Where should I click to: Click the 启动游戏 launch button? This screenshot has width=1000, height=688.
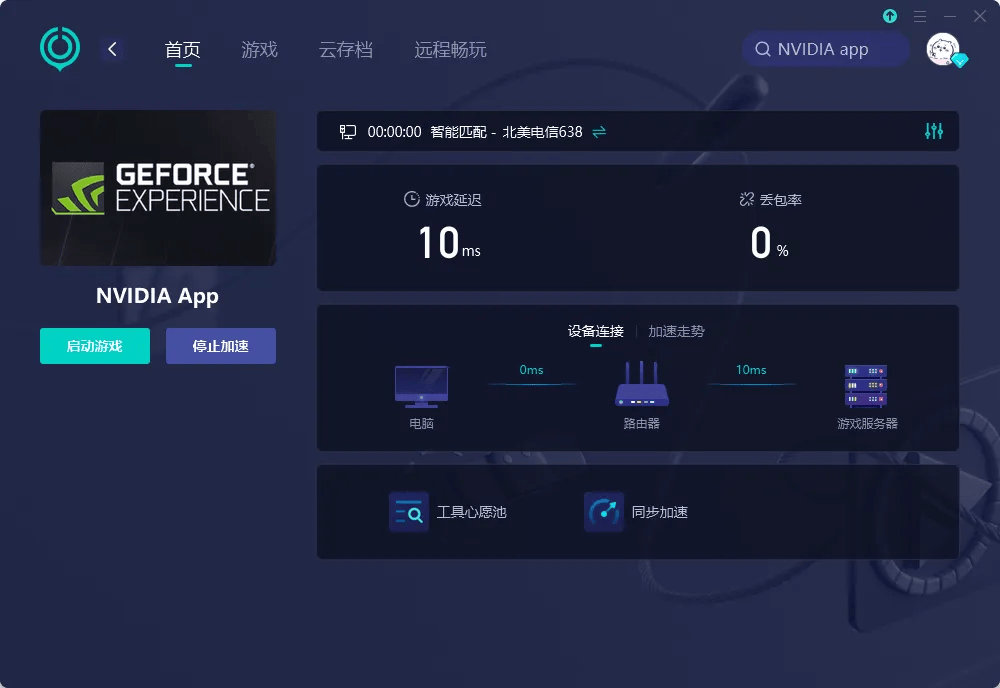coord(95,346)
